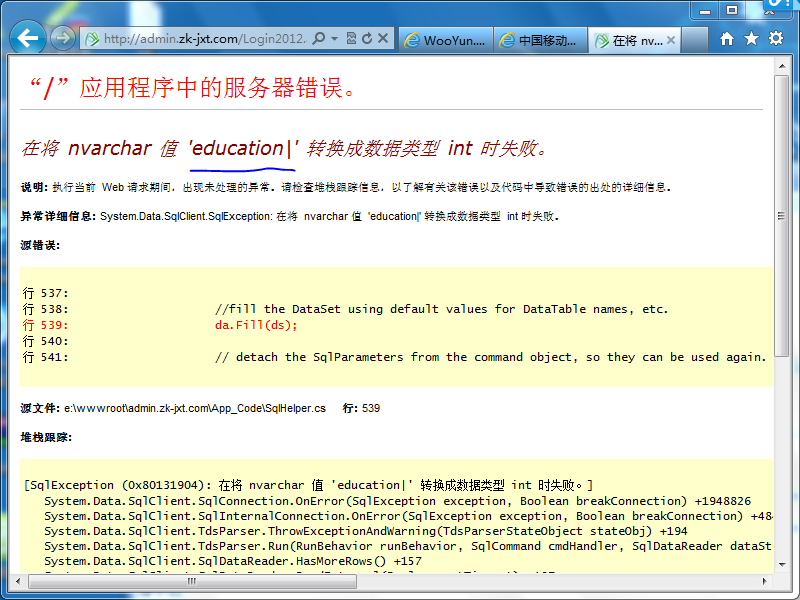
Task: Toggle the Compatibility View icon
Action: click(351, 38)
